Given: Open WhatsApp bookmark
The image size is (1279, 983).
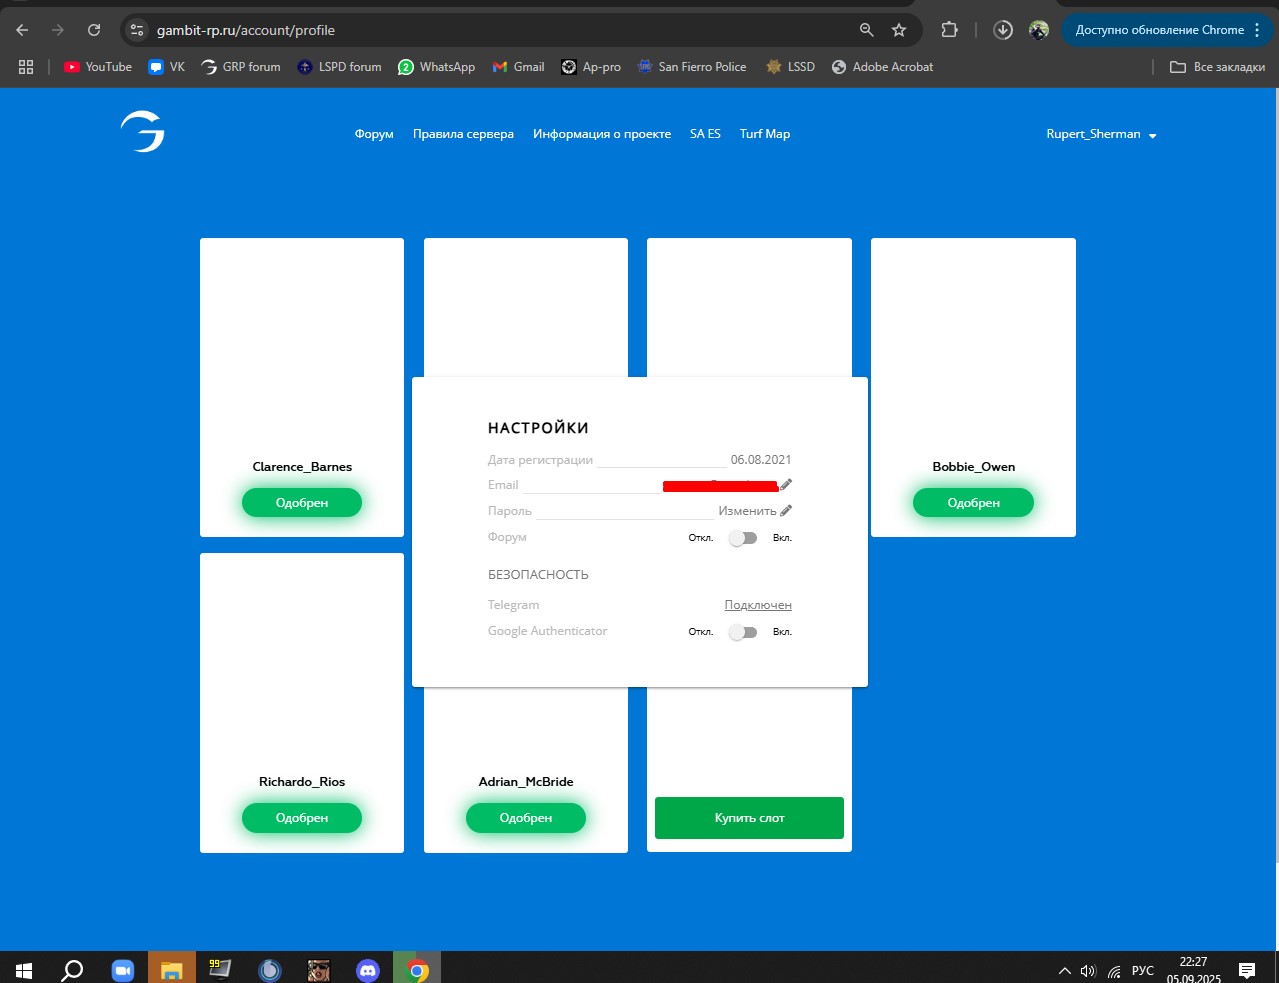Looking at the screenshot, I should click(x=437, y=67).
